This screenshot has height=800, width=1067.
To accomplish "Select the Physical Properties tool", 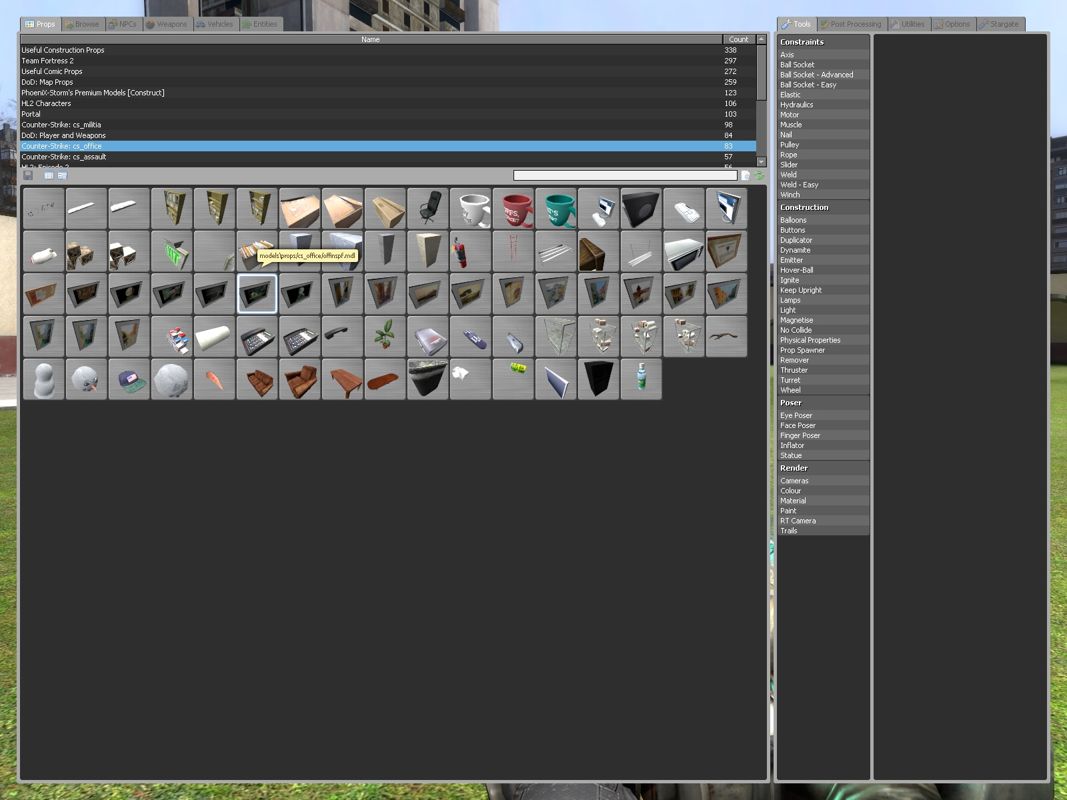I will tap(823, 340).
